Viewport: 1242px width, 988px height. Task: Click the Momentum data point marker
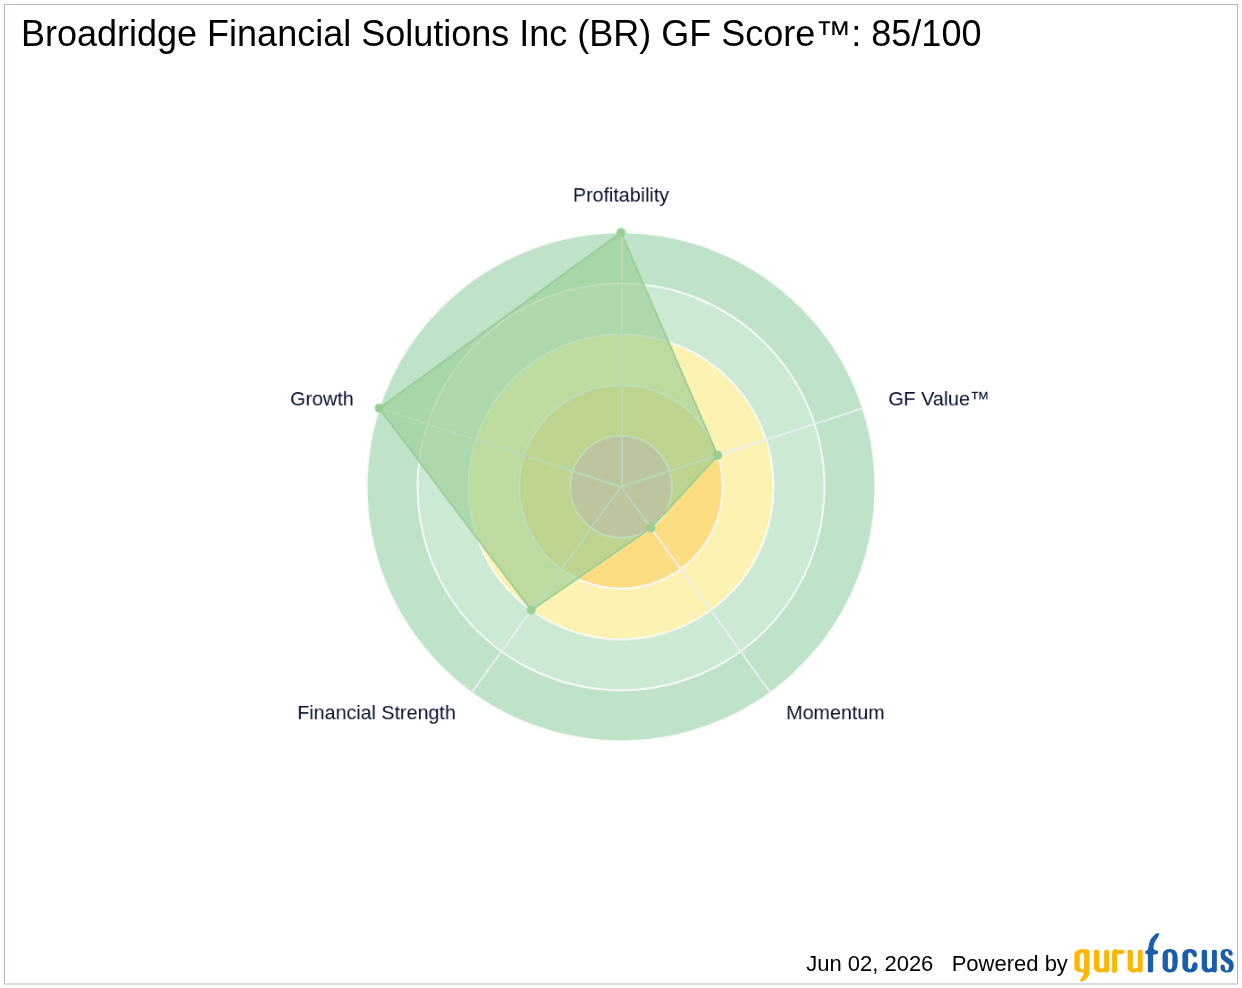pyautogui.click(x=651, y=527)
